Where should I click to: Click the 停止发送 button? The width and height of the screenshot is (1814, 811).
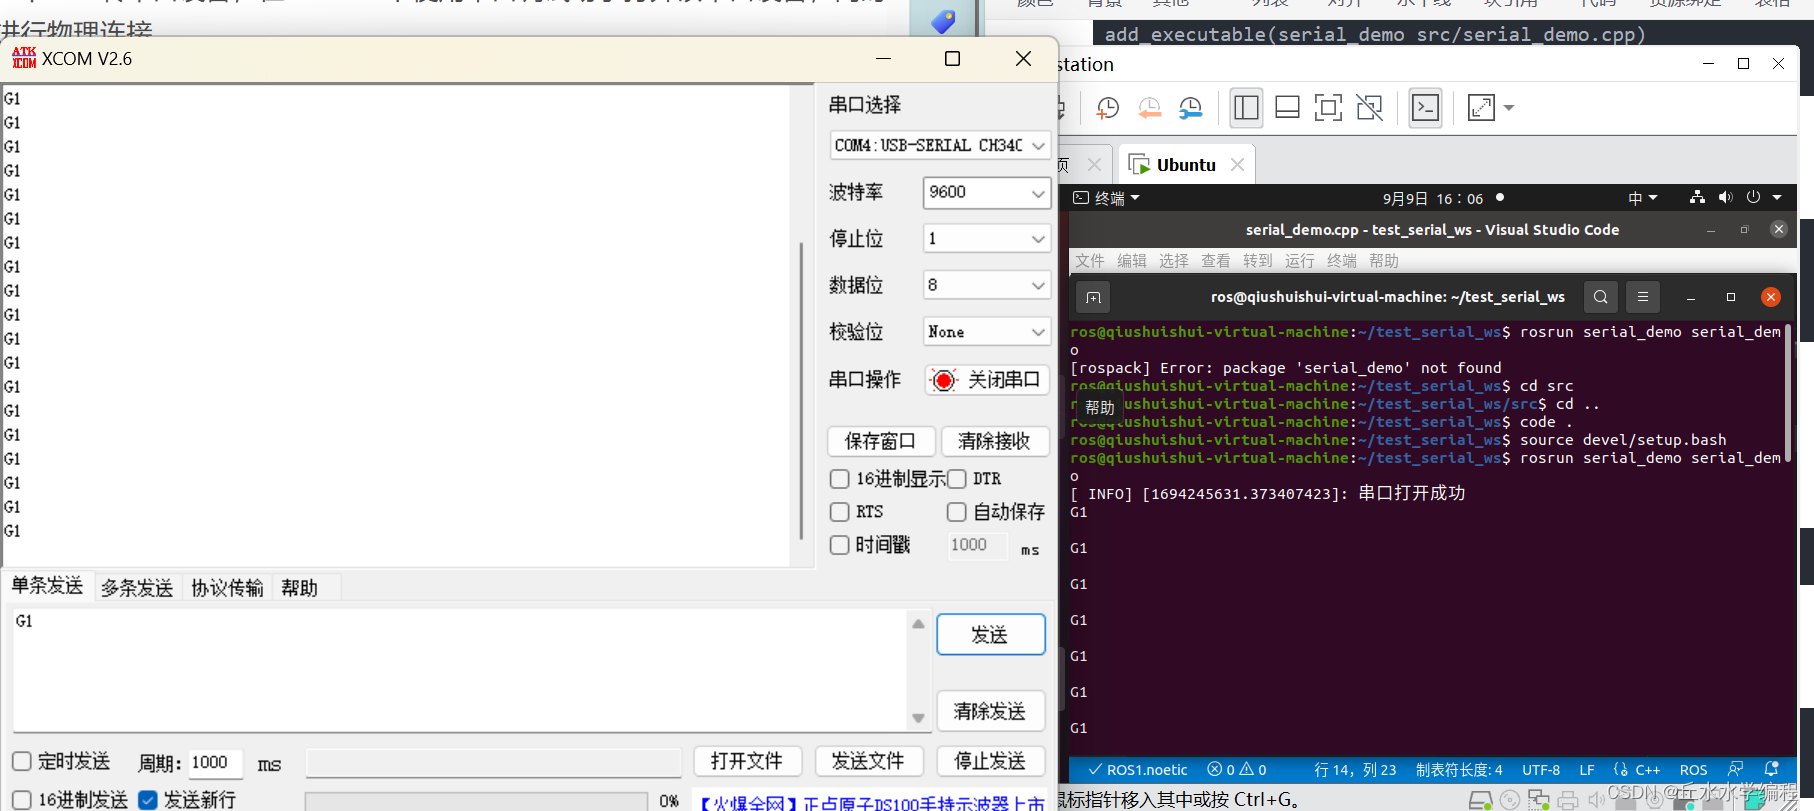click(x=991, y=761)
